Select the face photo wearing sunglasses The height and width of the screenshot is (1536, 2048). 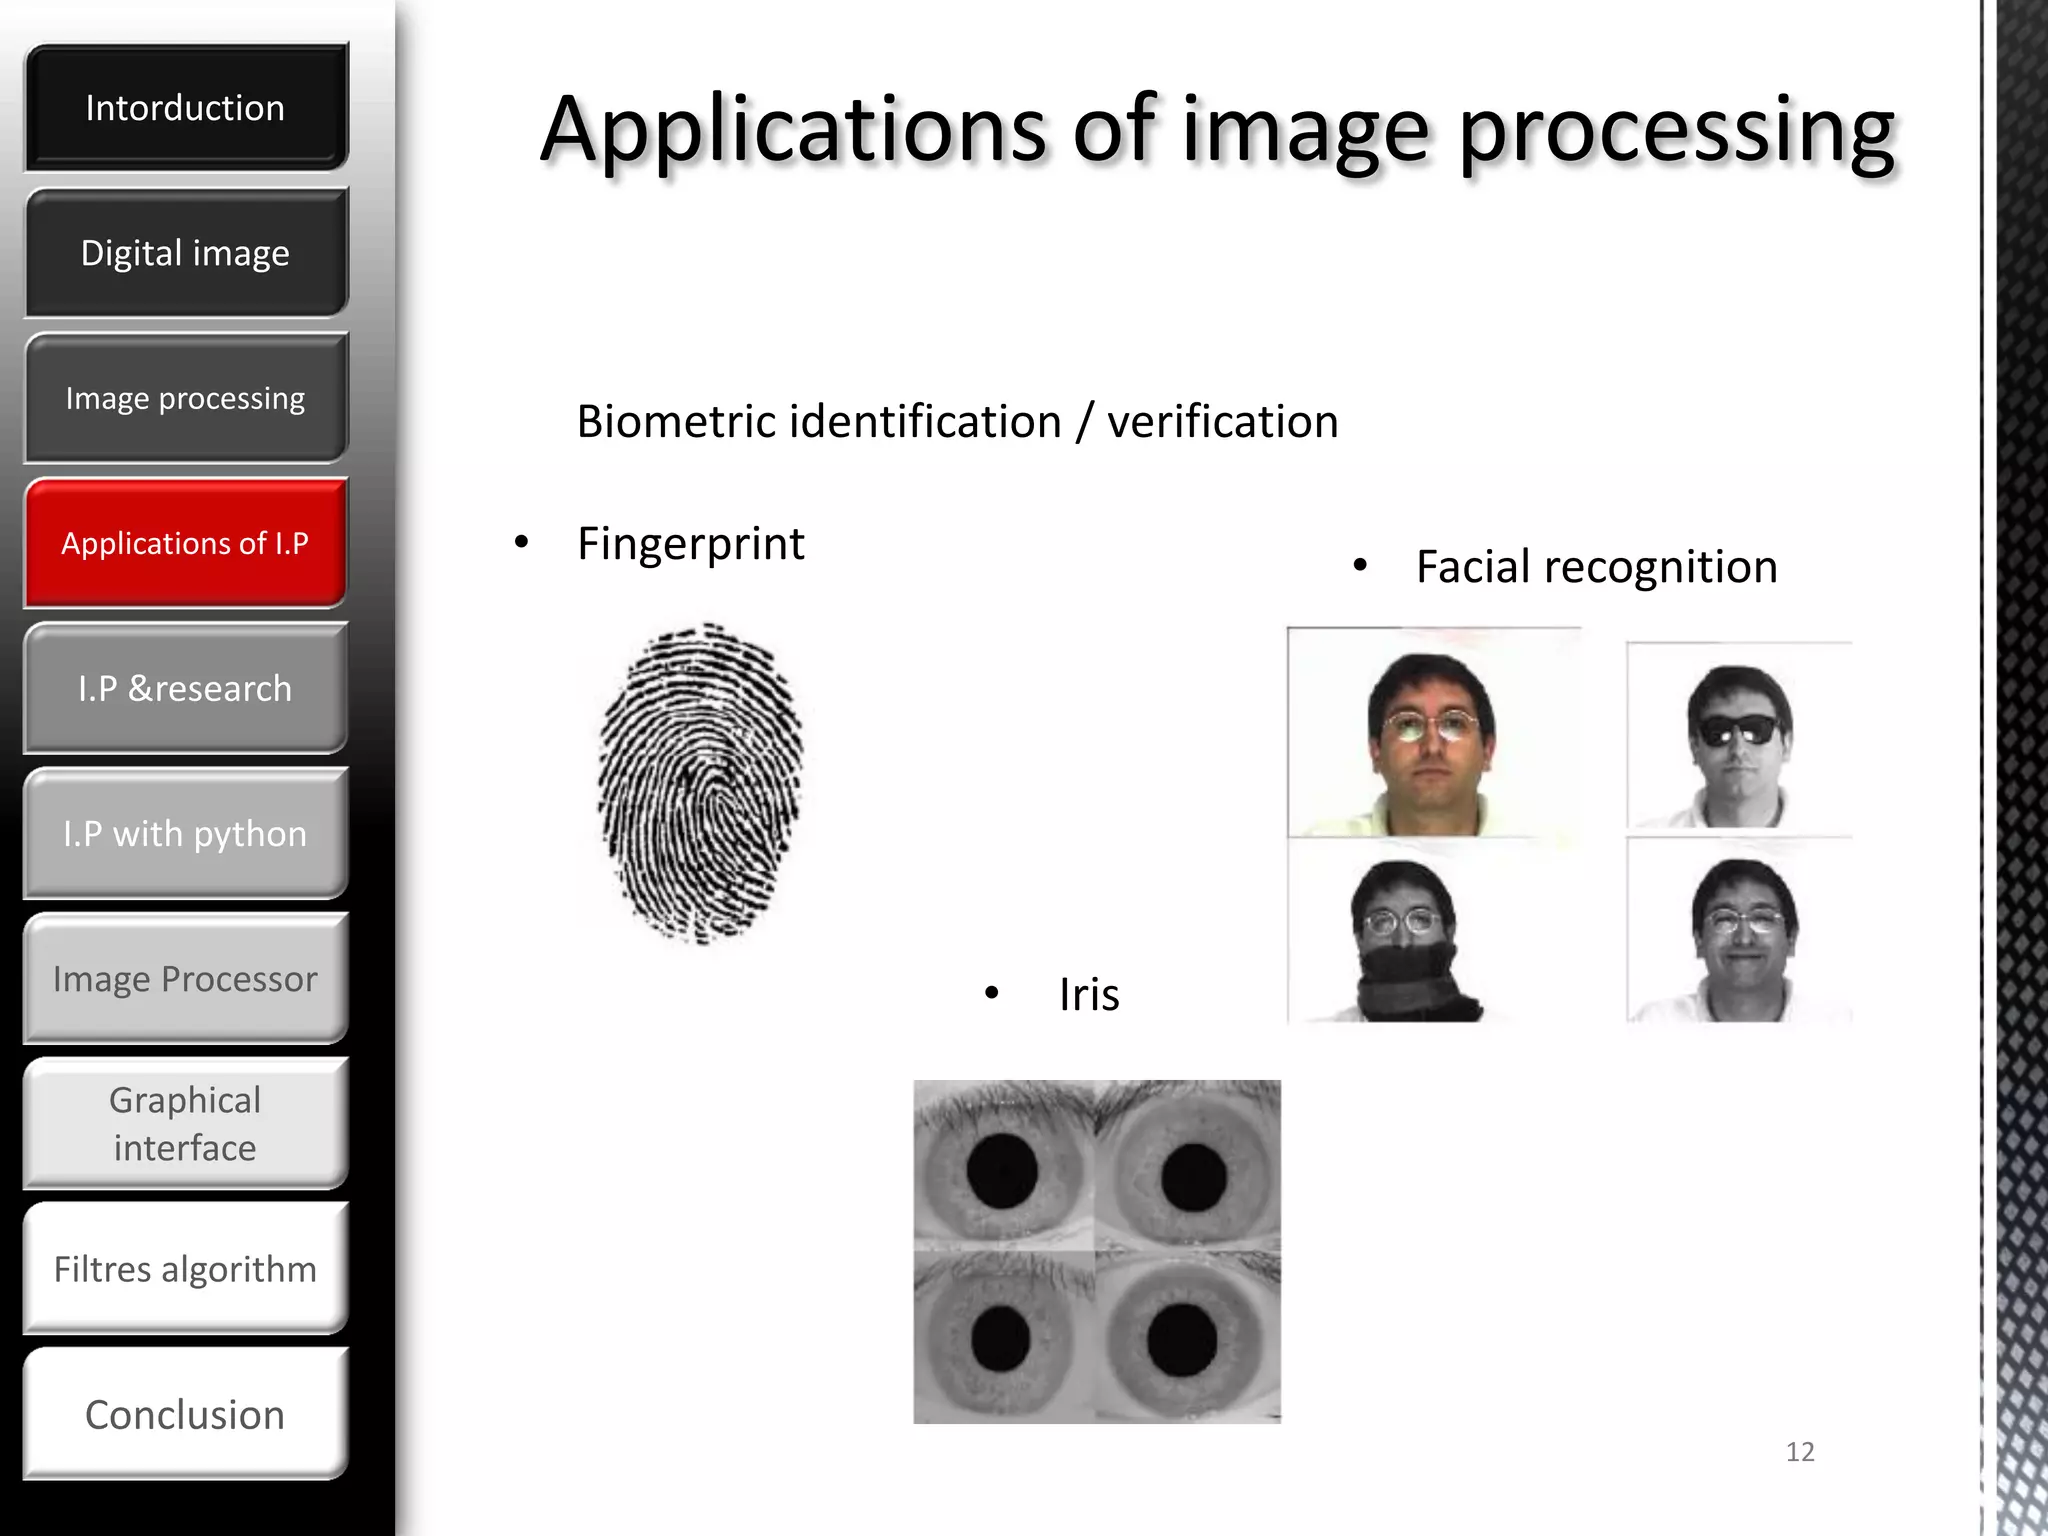pyautogui.click(x=1739, y=735)
